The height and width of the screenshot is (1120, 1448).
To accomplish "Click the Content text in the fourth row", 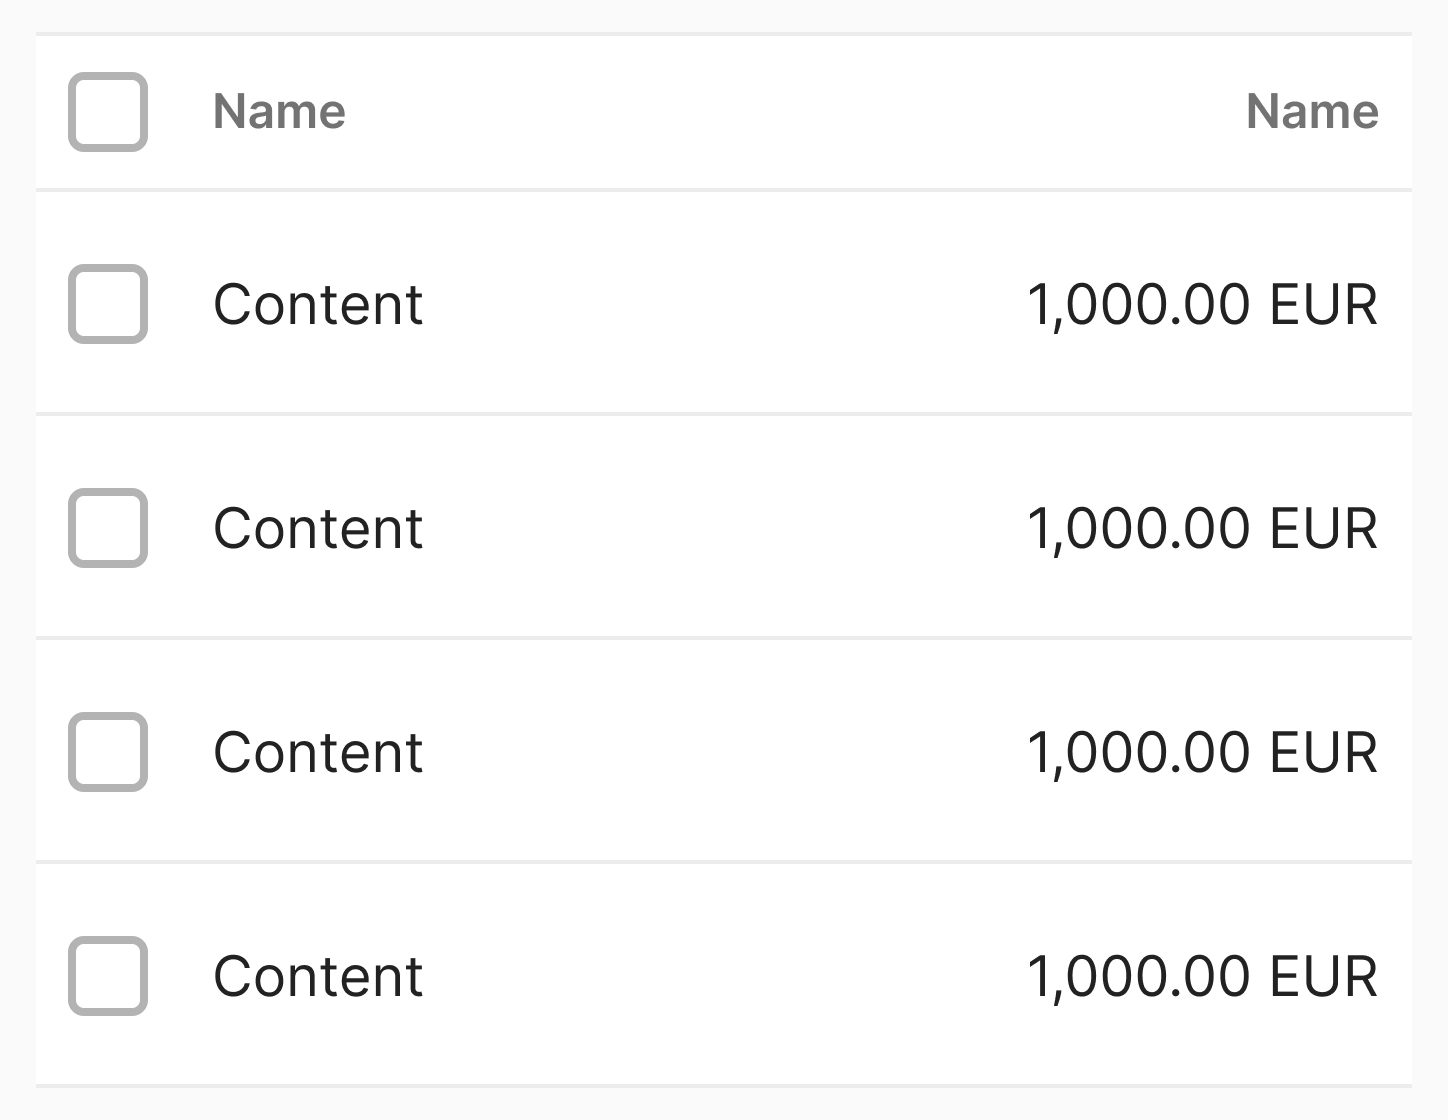I will [x=318, y=976].
